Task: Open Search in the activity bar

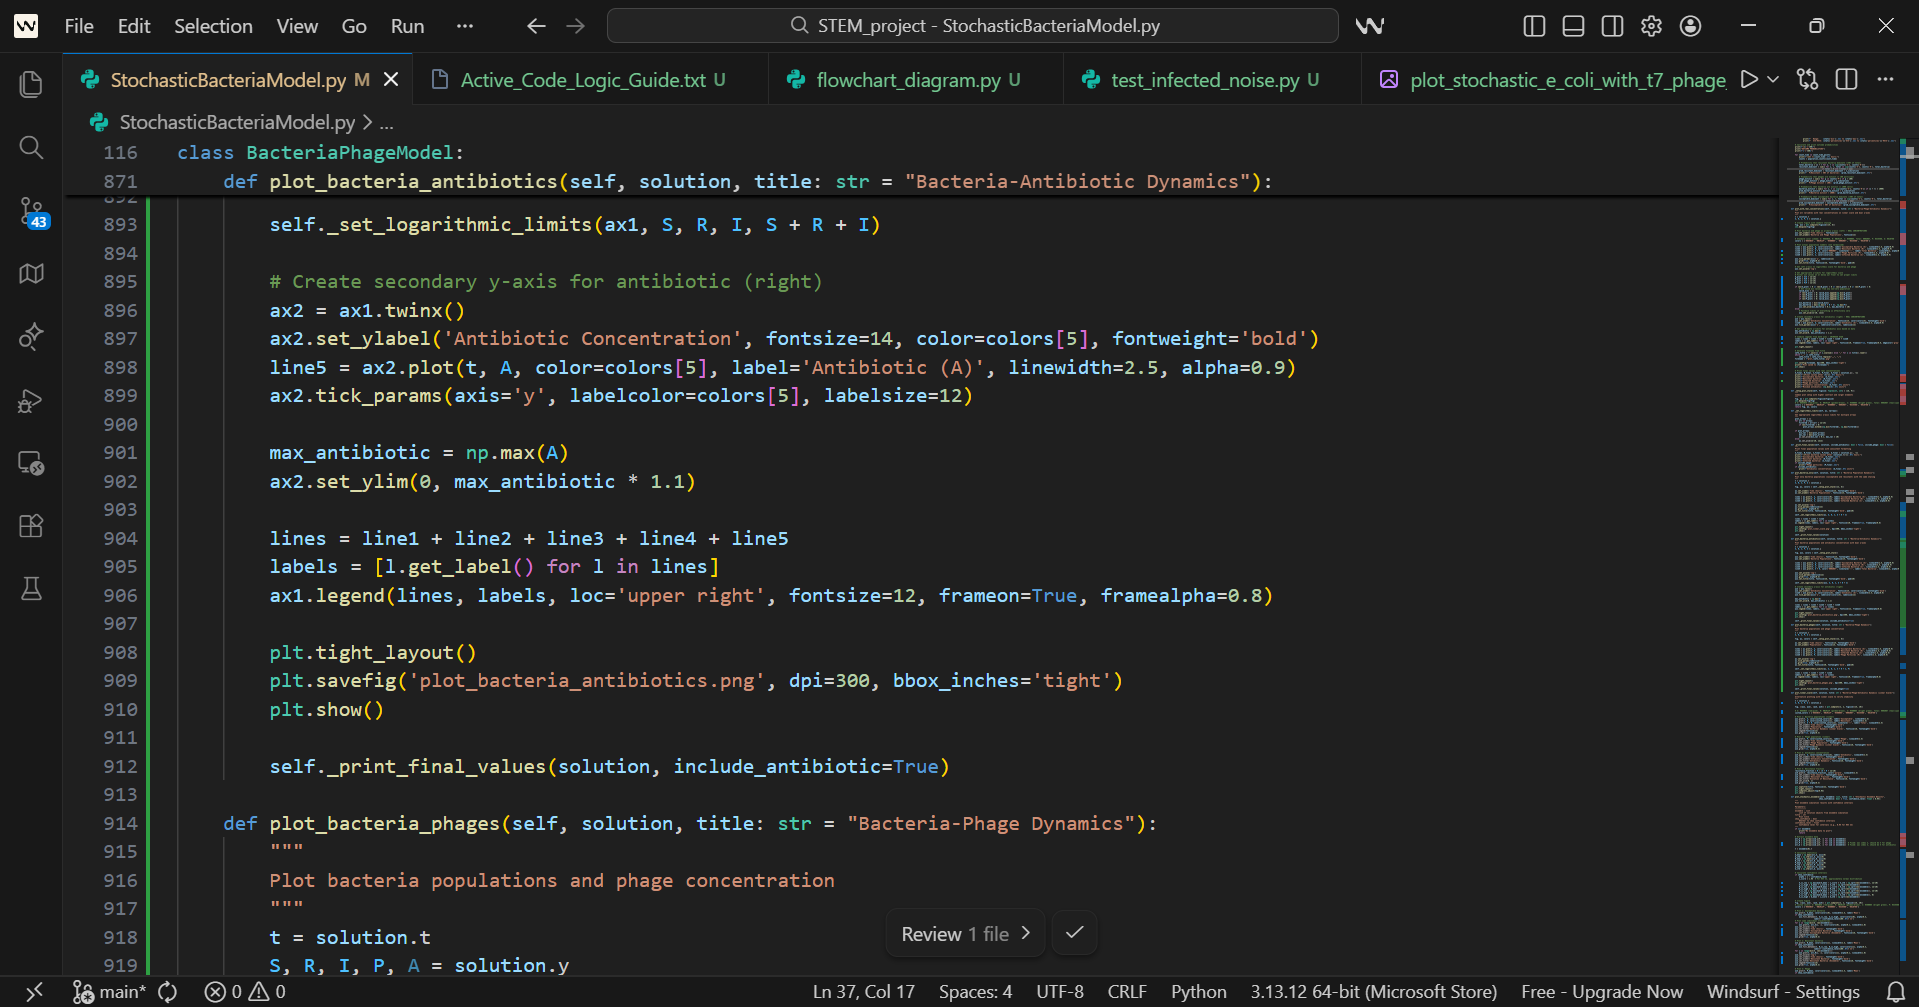Action: coord(31,148)
